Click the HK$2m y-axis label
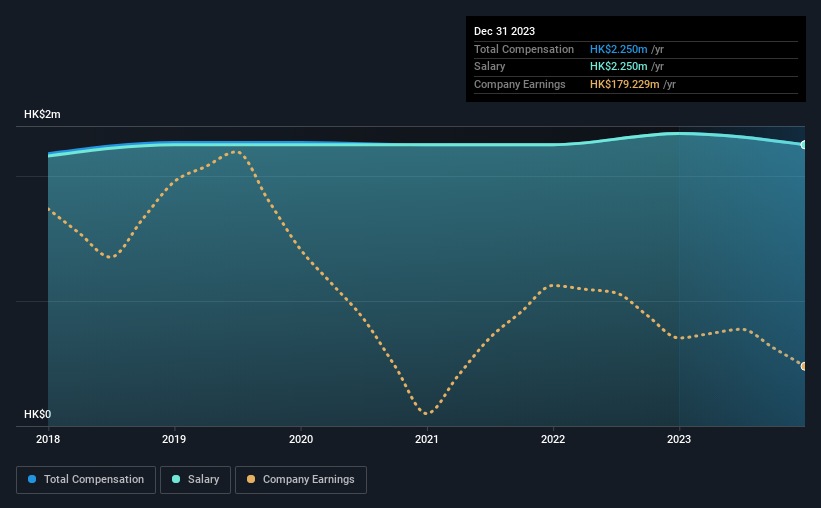821x508 pixels. coord(42,114)
